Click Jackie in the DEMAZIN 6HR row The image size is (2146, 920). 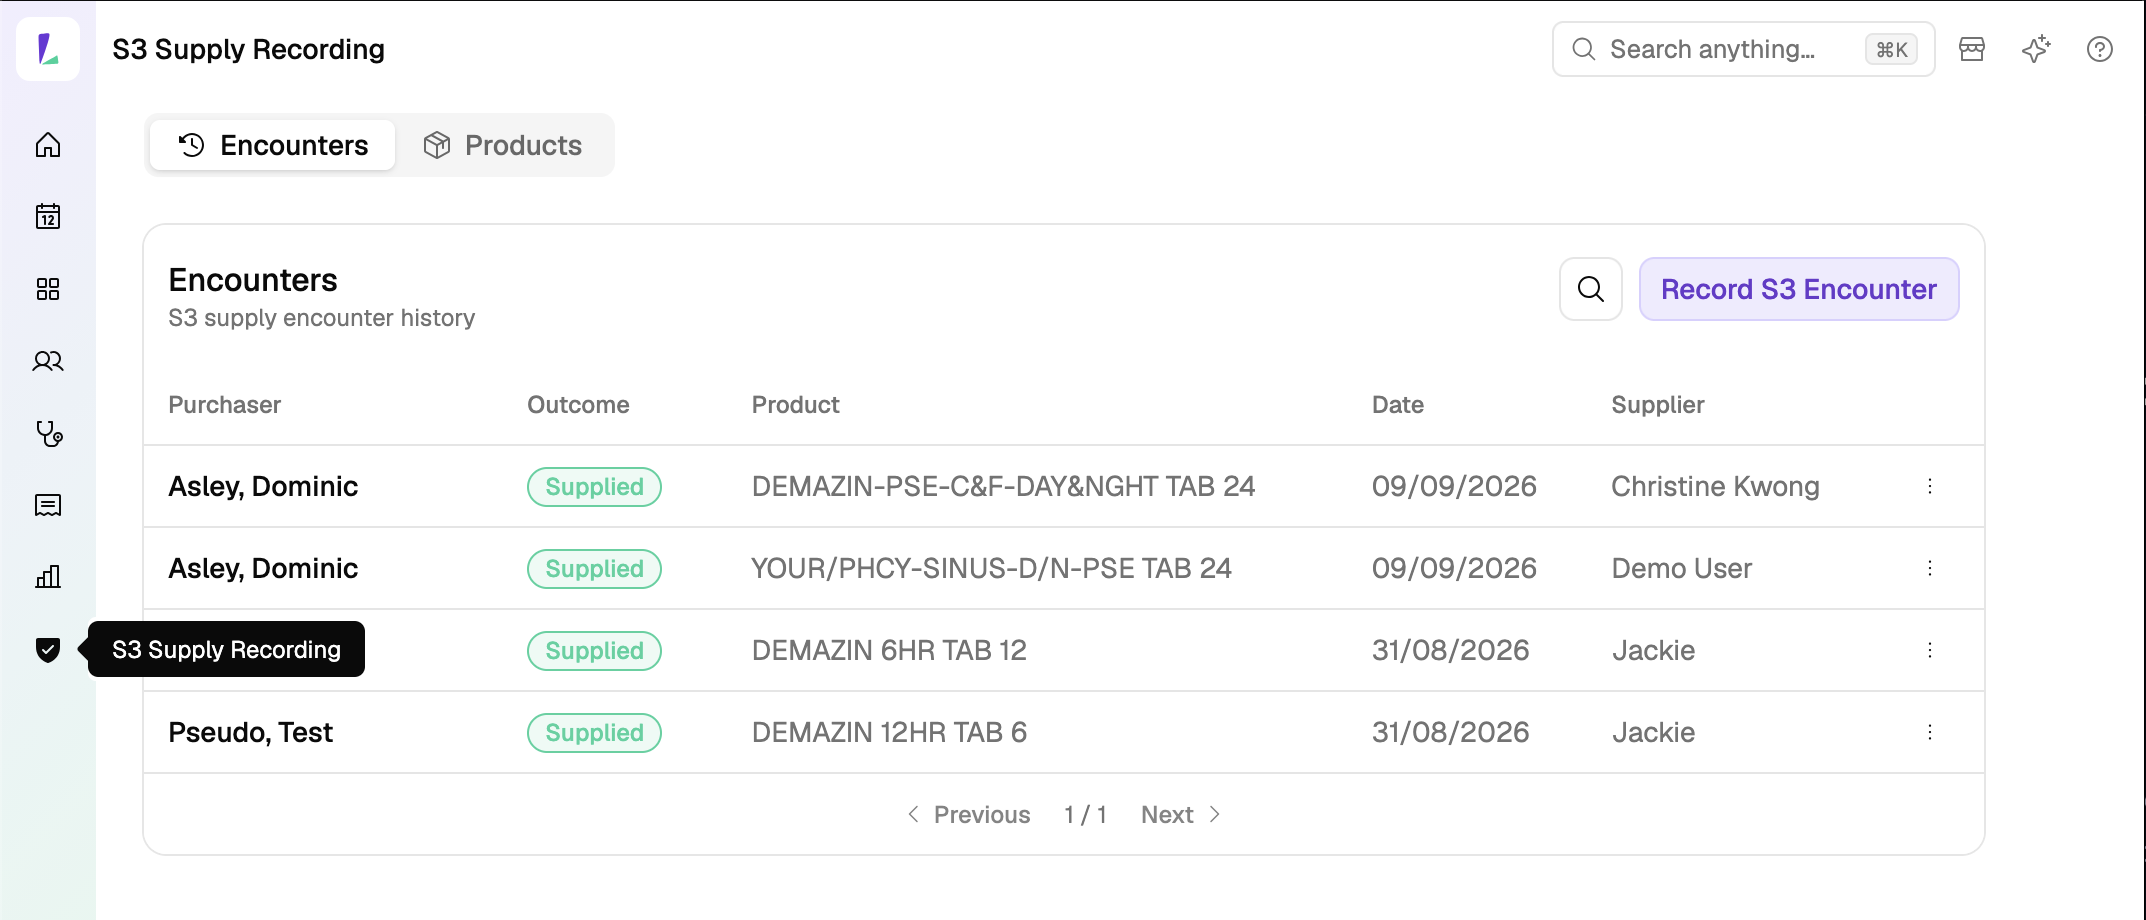click(1653, 650)
